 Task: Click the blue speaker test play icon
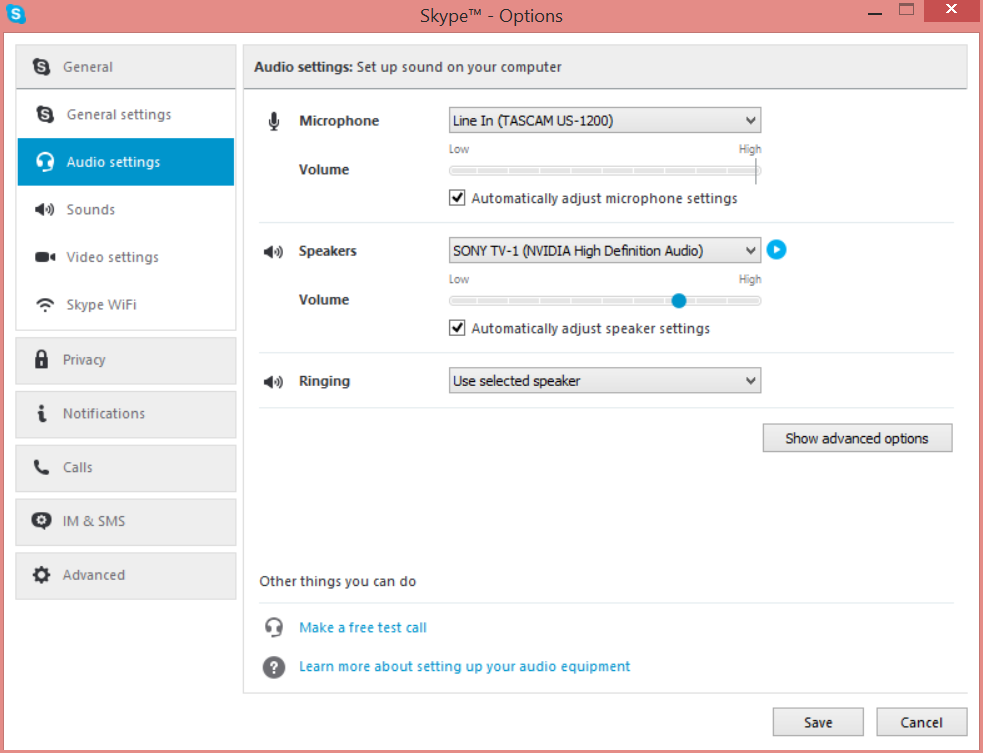[776, 250]
